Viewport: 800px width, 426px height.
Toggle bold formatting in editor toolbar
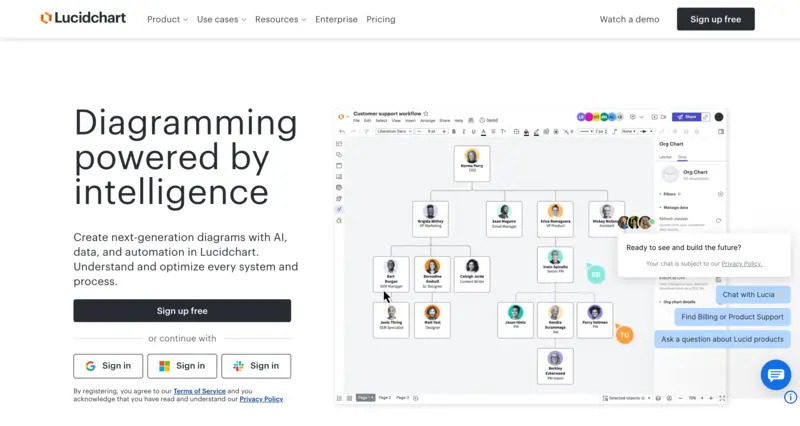(454, 132)
